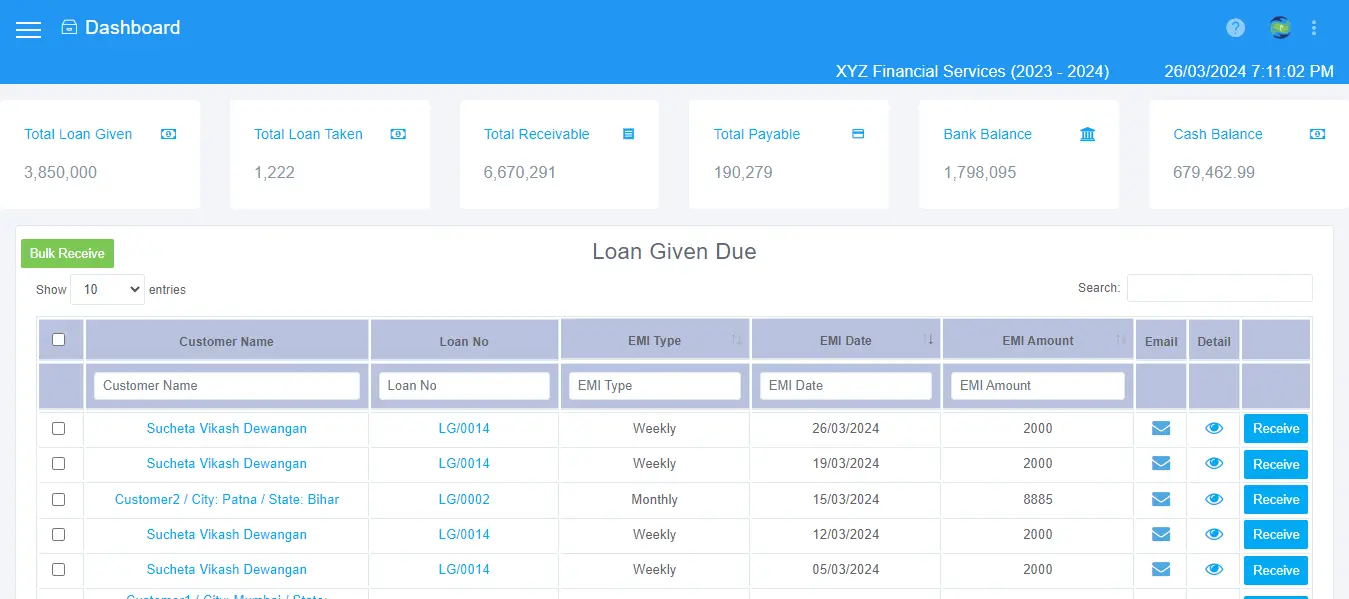
Task: Open the help question mark icon
Action: (x=1235, y=27)
